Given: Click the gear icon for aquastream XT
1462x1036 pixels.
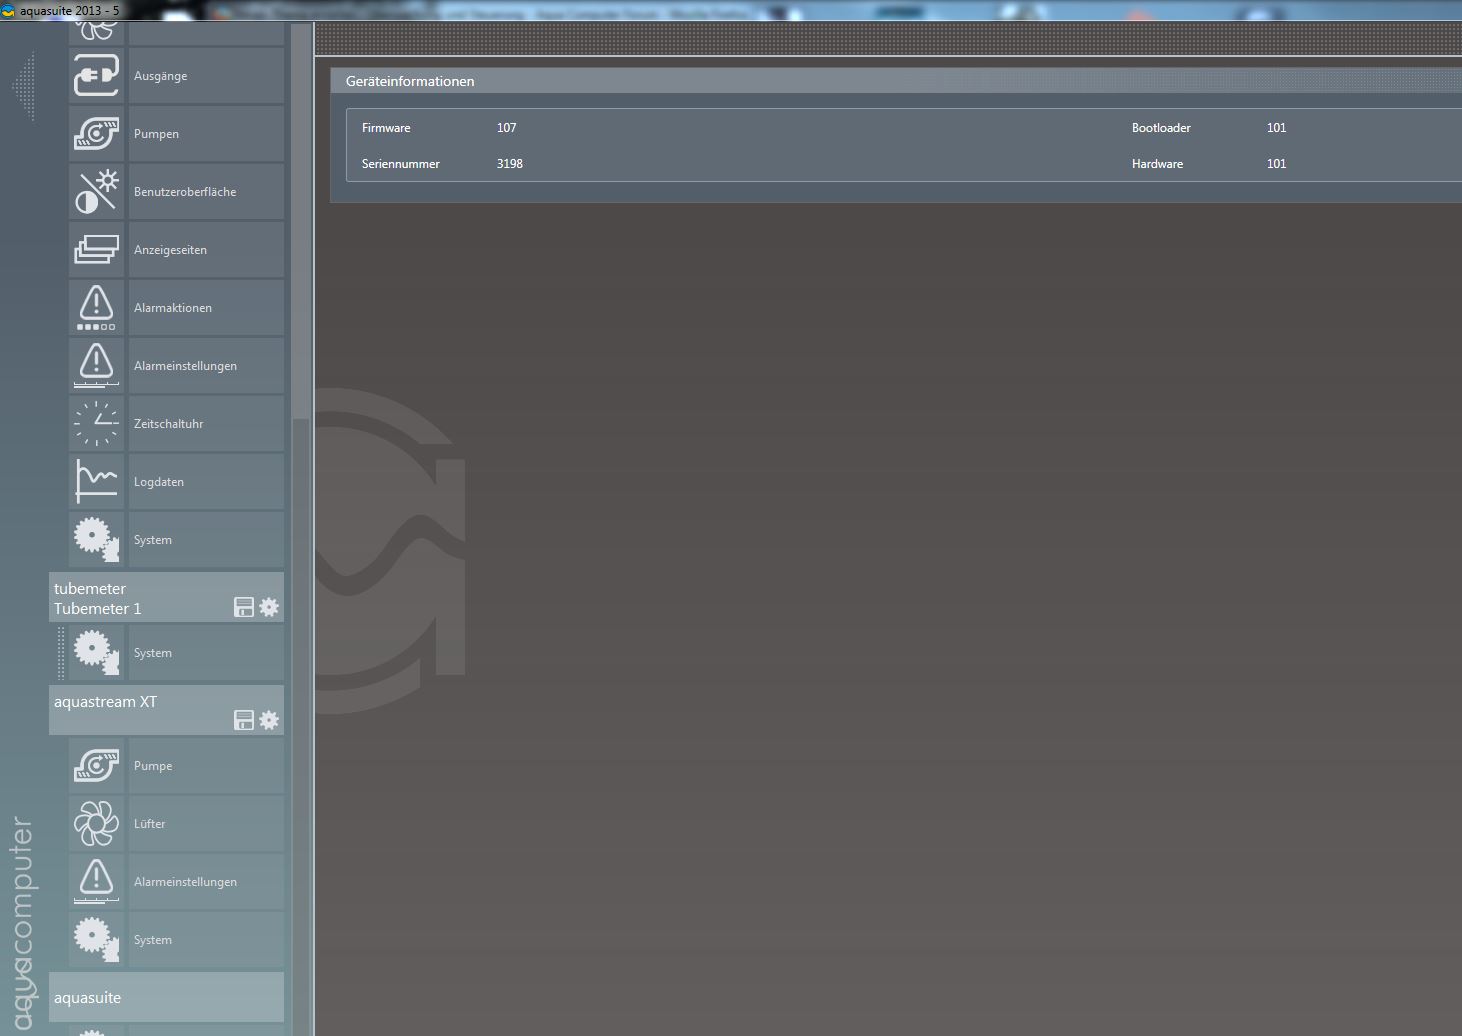Looking at the screenshot, I should point(269,720).
